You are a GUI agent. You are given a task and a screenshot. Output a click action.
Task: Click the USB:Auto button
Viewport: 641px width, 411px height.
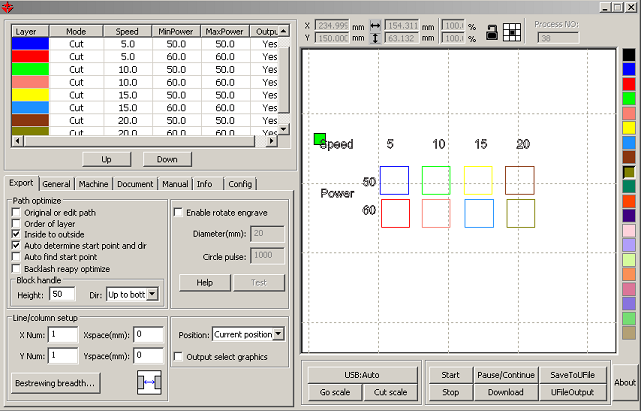[x=362, y=375]
